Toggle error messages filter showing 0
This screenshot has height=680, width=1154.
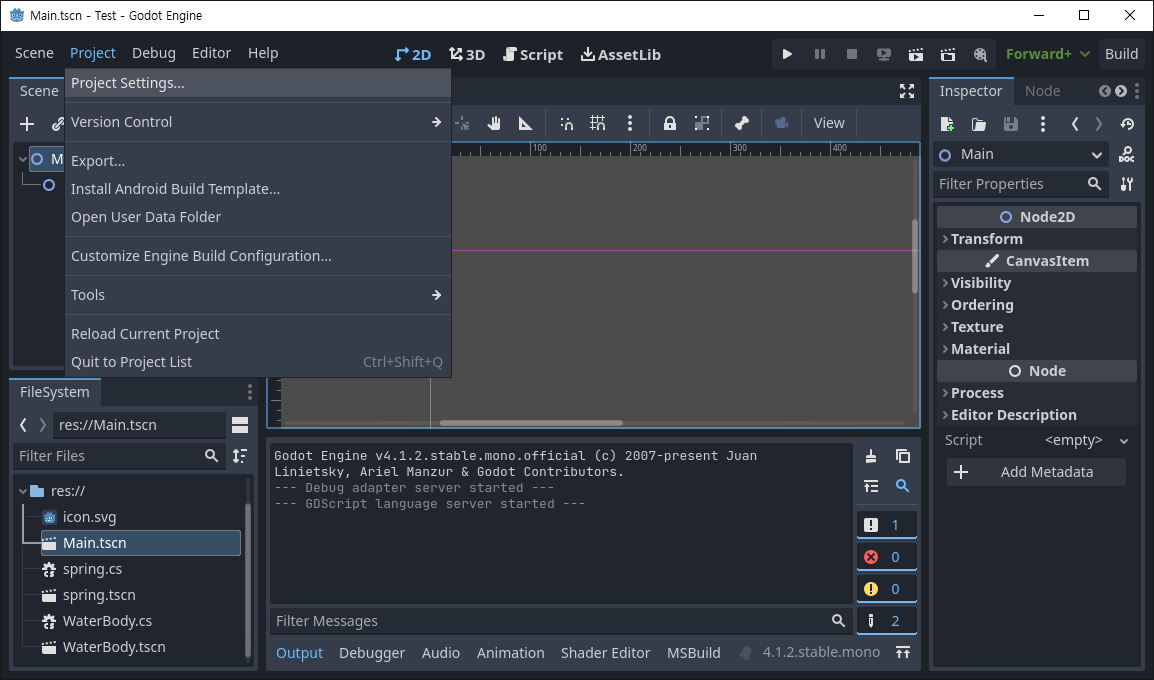coord(887,557)
